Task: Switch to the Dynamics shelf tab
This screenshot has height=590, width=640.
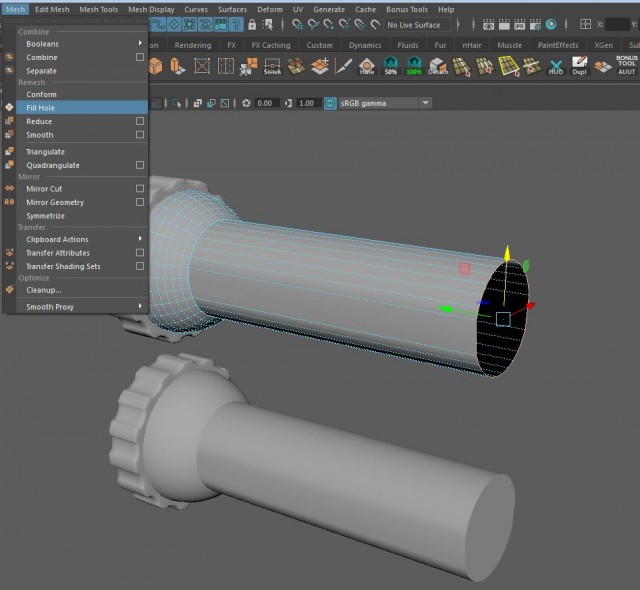Action: (365, 45)
